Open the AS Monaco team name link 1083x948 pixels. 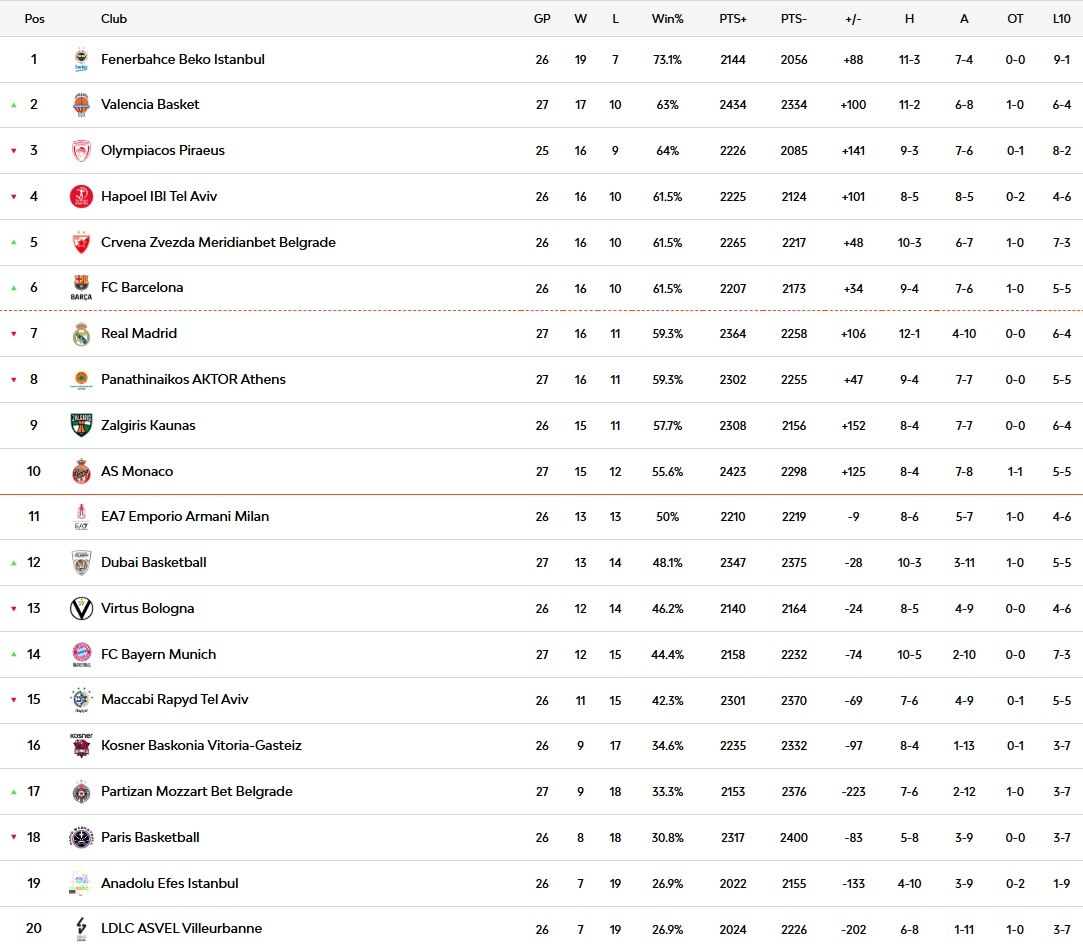click(x=137, y=471)
